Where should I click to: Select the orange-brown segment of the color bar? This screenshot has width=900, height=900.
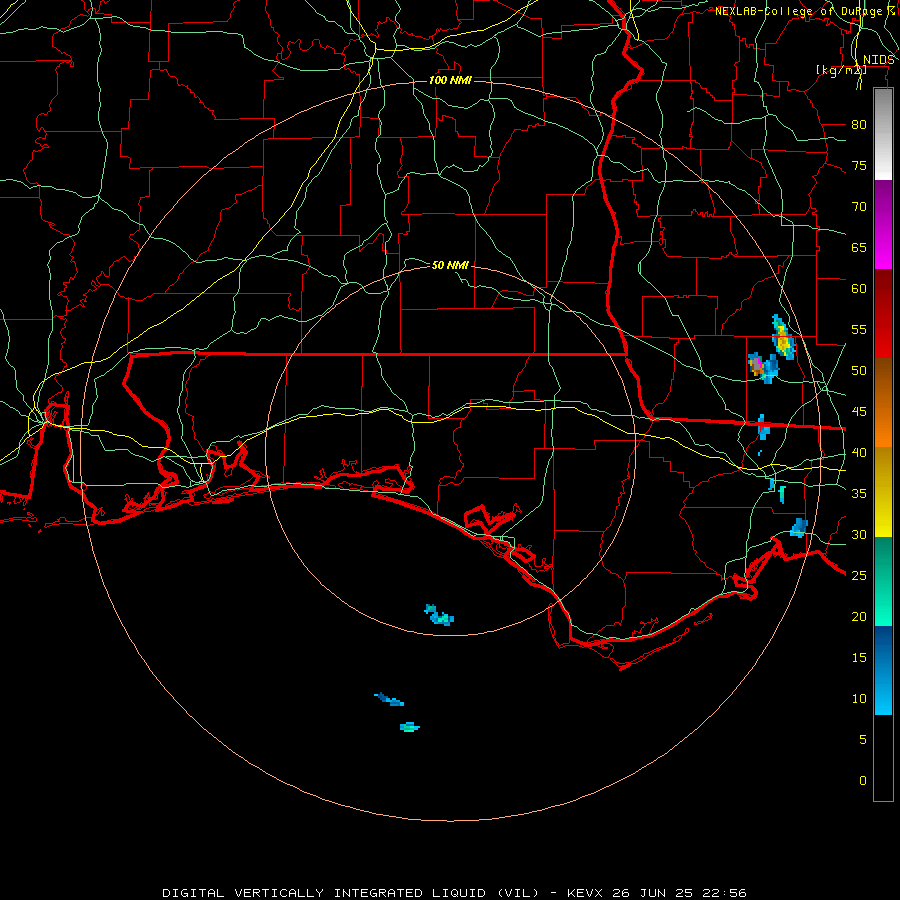(x=883, y=402)
